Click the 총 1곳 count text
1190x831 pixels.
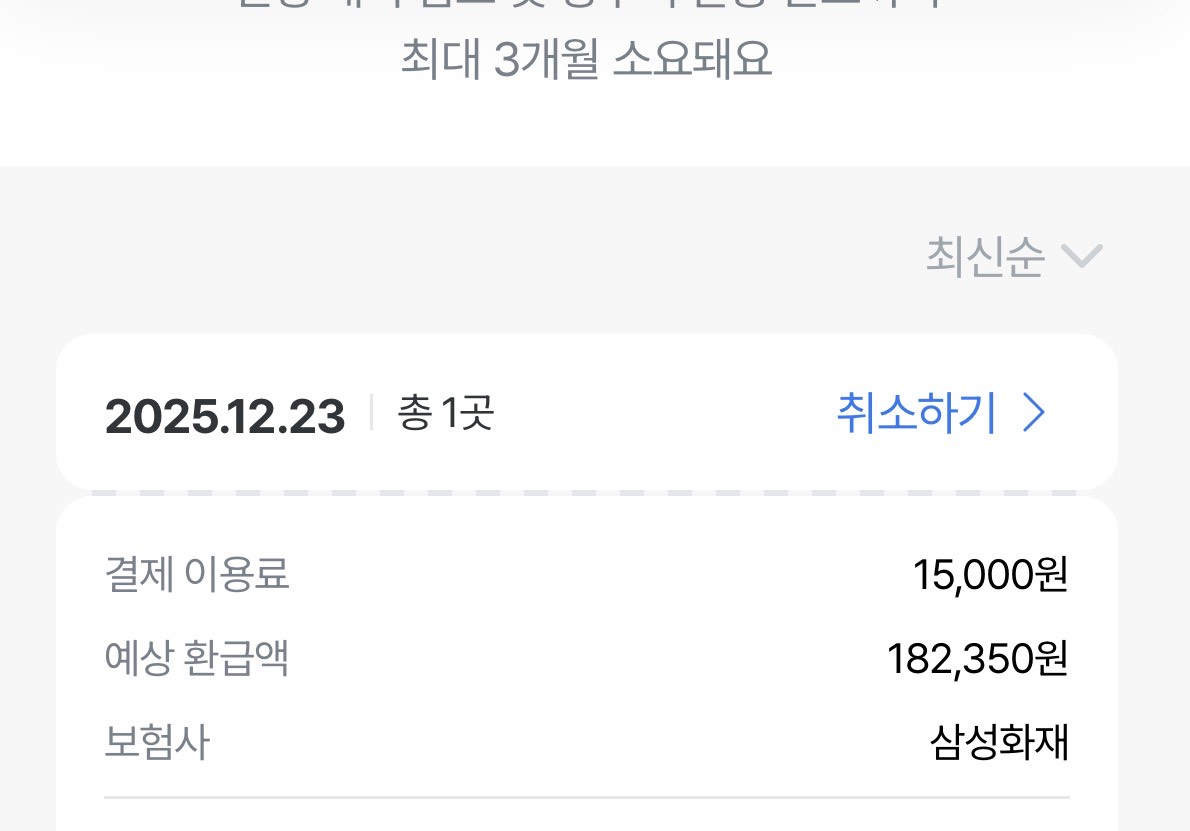[x=445, y=413]
